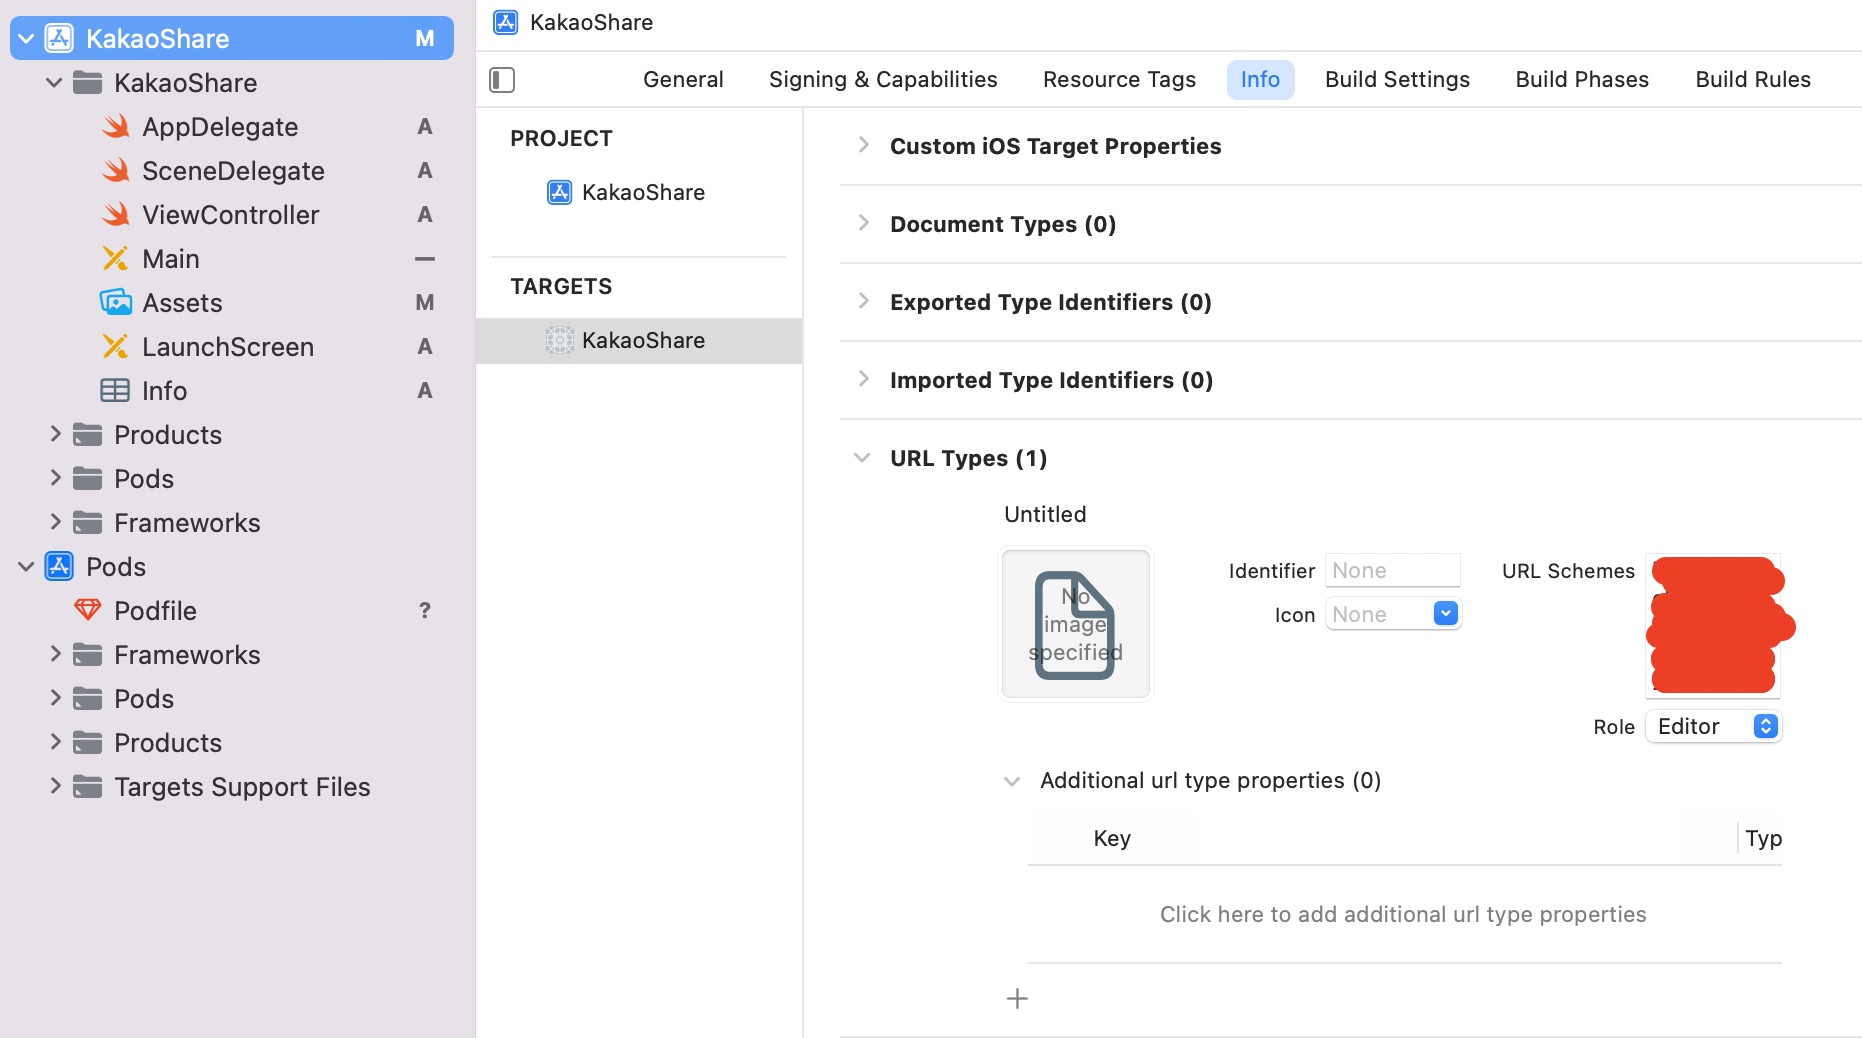Switch to Build Settings tab
1862x1038 pixels.
[1397, 79]
